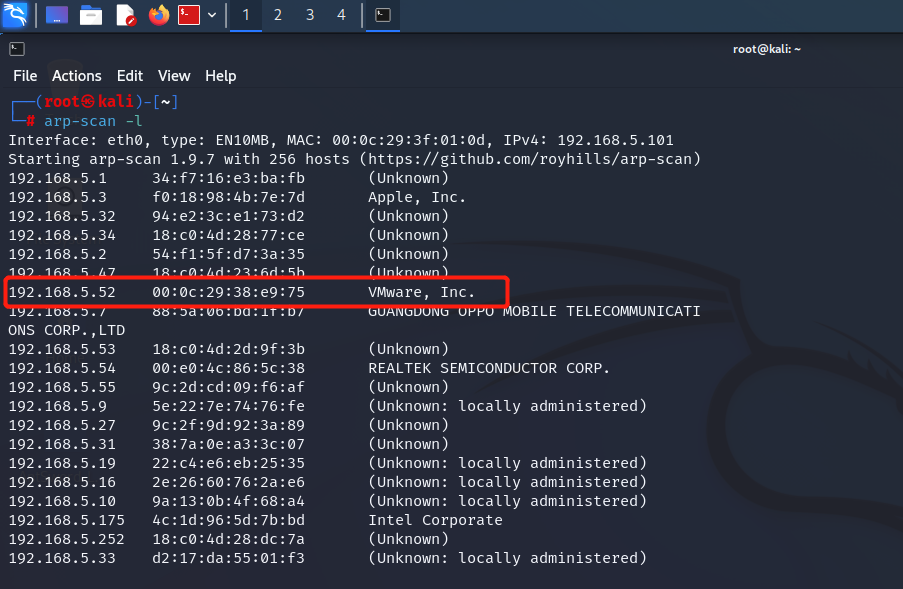Image resolution: width=903 pixels, height=589 pixels.
Task: Select IP 192.168.5.27
Action: click(62, 425)
